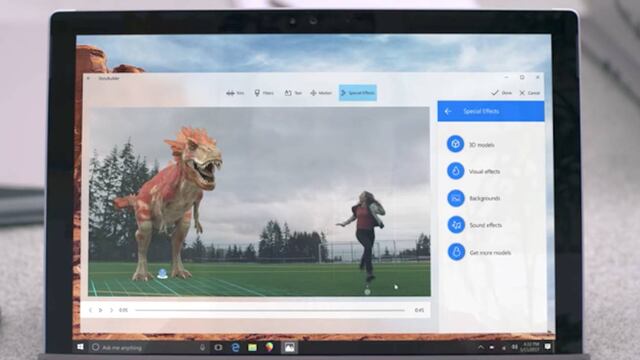Open the Action Center notifications icon
The height and width of the screenshot is (360, 640).
(548, 347)
